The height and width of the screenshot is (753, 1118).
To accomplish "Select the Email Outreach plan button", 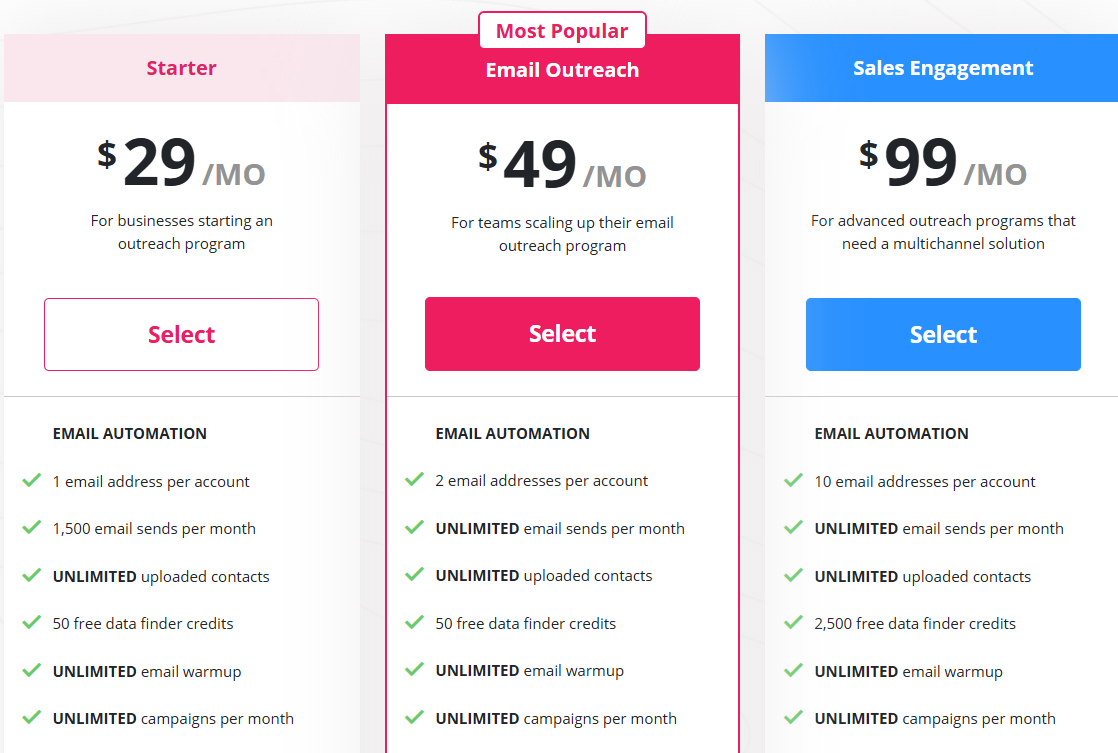I will (562, 334).
